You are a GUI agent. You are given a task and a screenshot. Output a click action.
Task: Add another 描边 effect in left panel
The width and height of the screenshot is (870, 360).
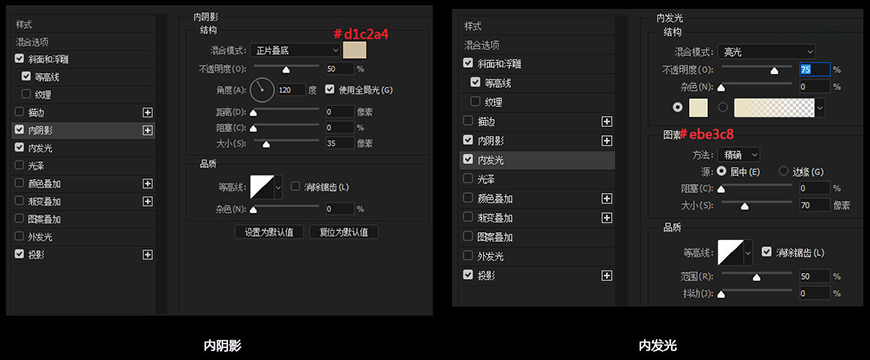coord(148,113)
